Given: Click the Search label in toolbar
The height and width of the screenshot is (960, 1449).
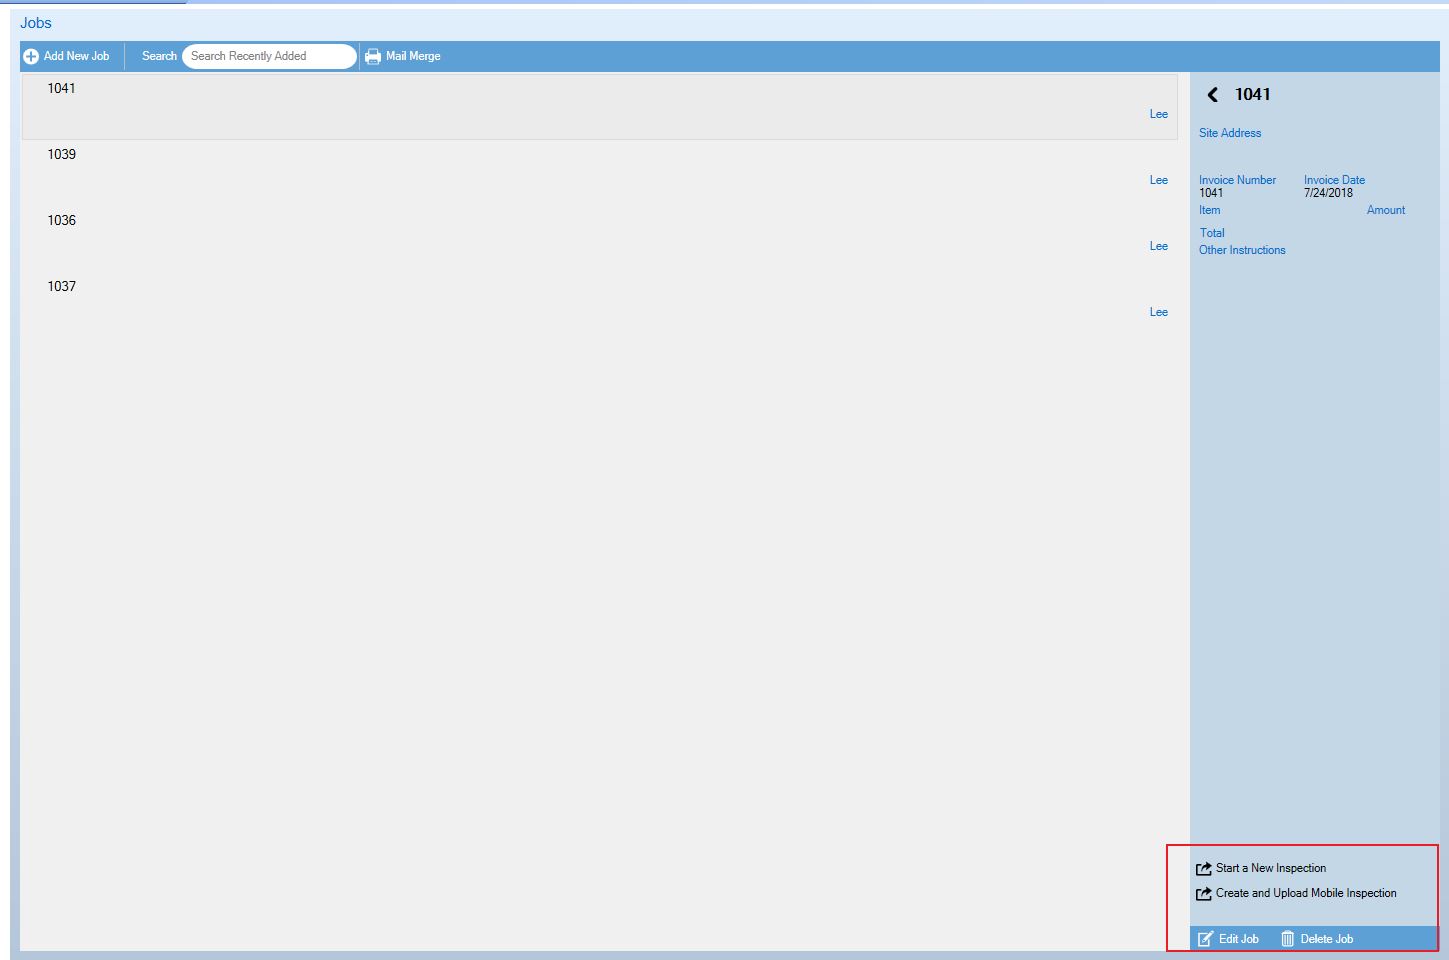Looking at the screenshot, I should (159, 56).
